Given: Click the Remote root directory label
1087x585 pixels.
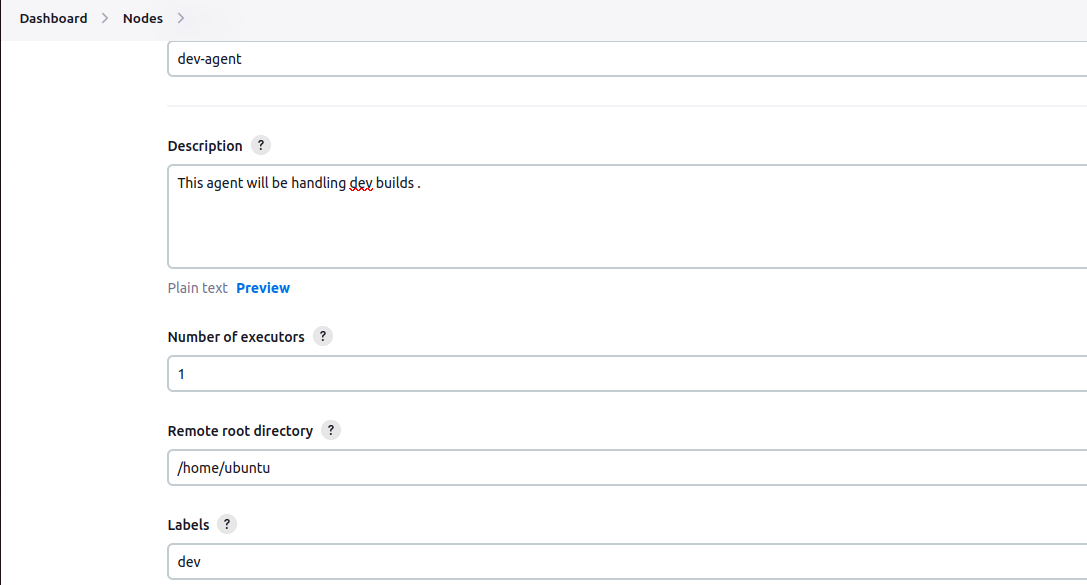Looking at the screenshot, I should (x=241, y=431).
